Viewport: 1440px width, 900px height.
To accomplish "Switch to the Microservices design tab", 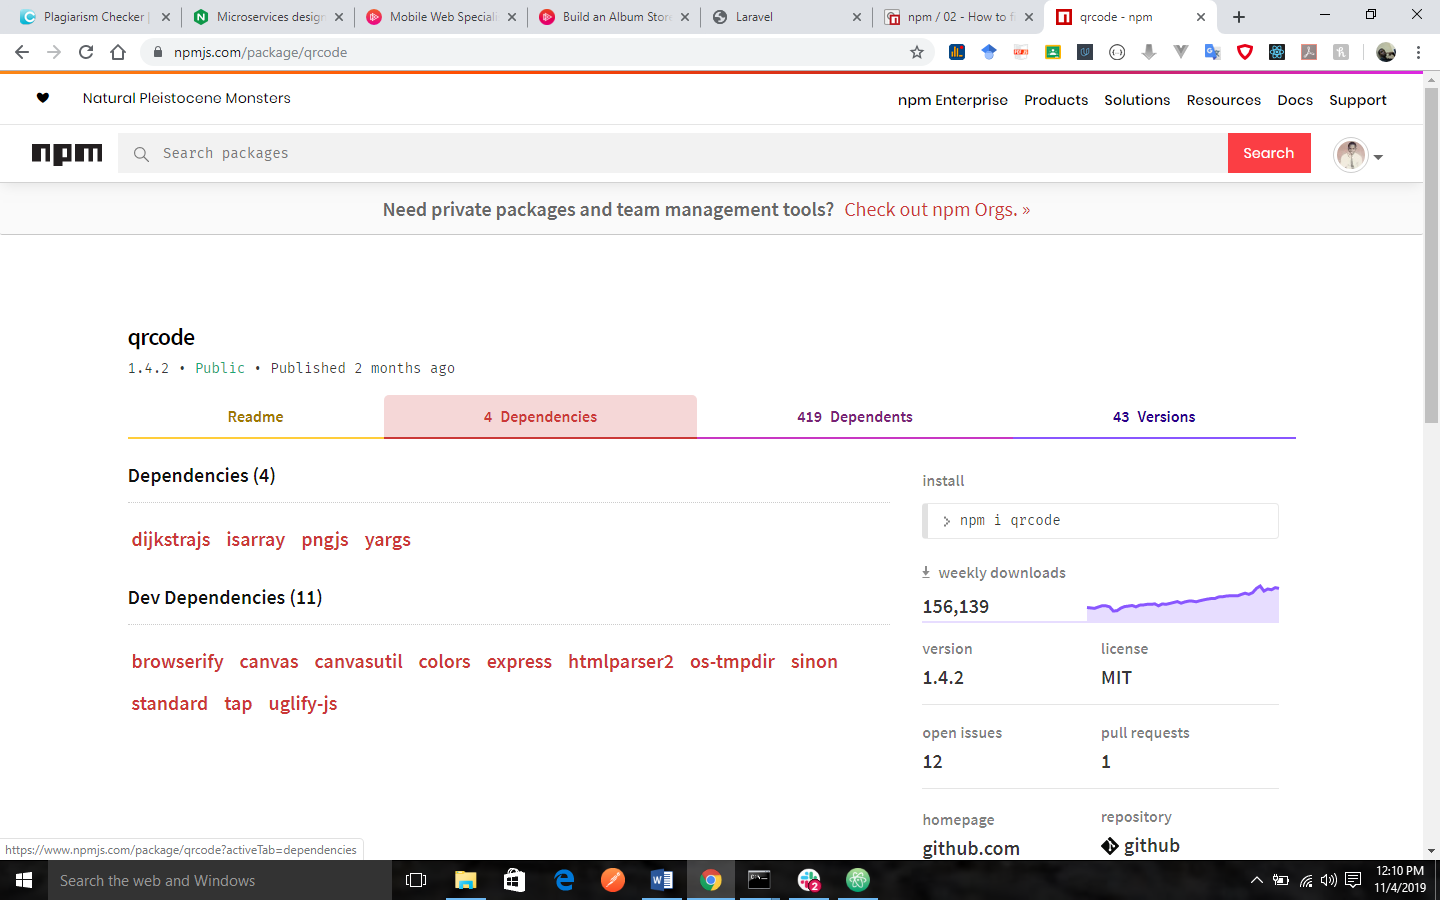I will pos(268,17).
